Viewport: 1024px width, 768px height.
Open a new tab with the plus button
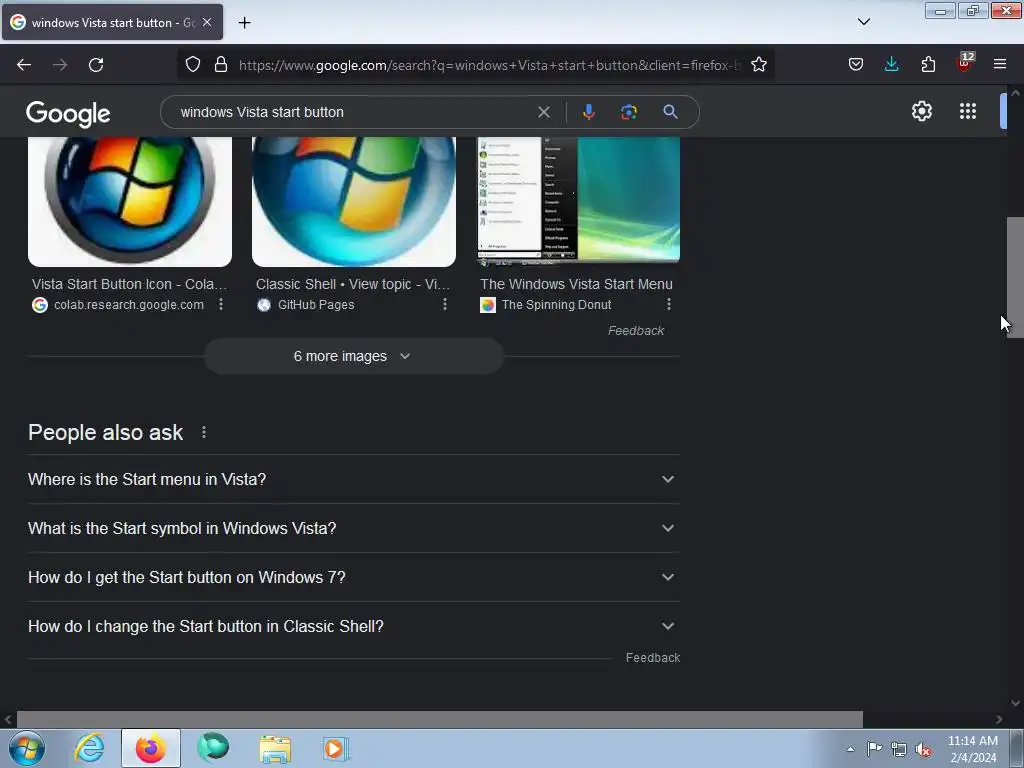coord(244,23)
